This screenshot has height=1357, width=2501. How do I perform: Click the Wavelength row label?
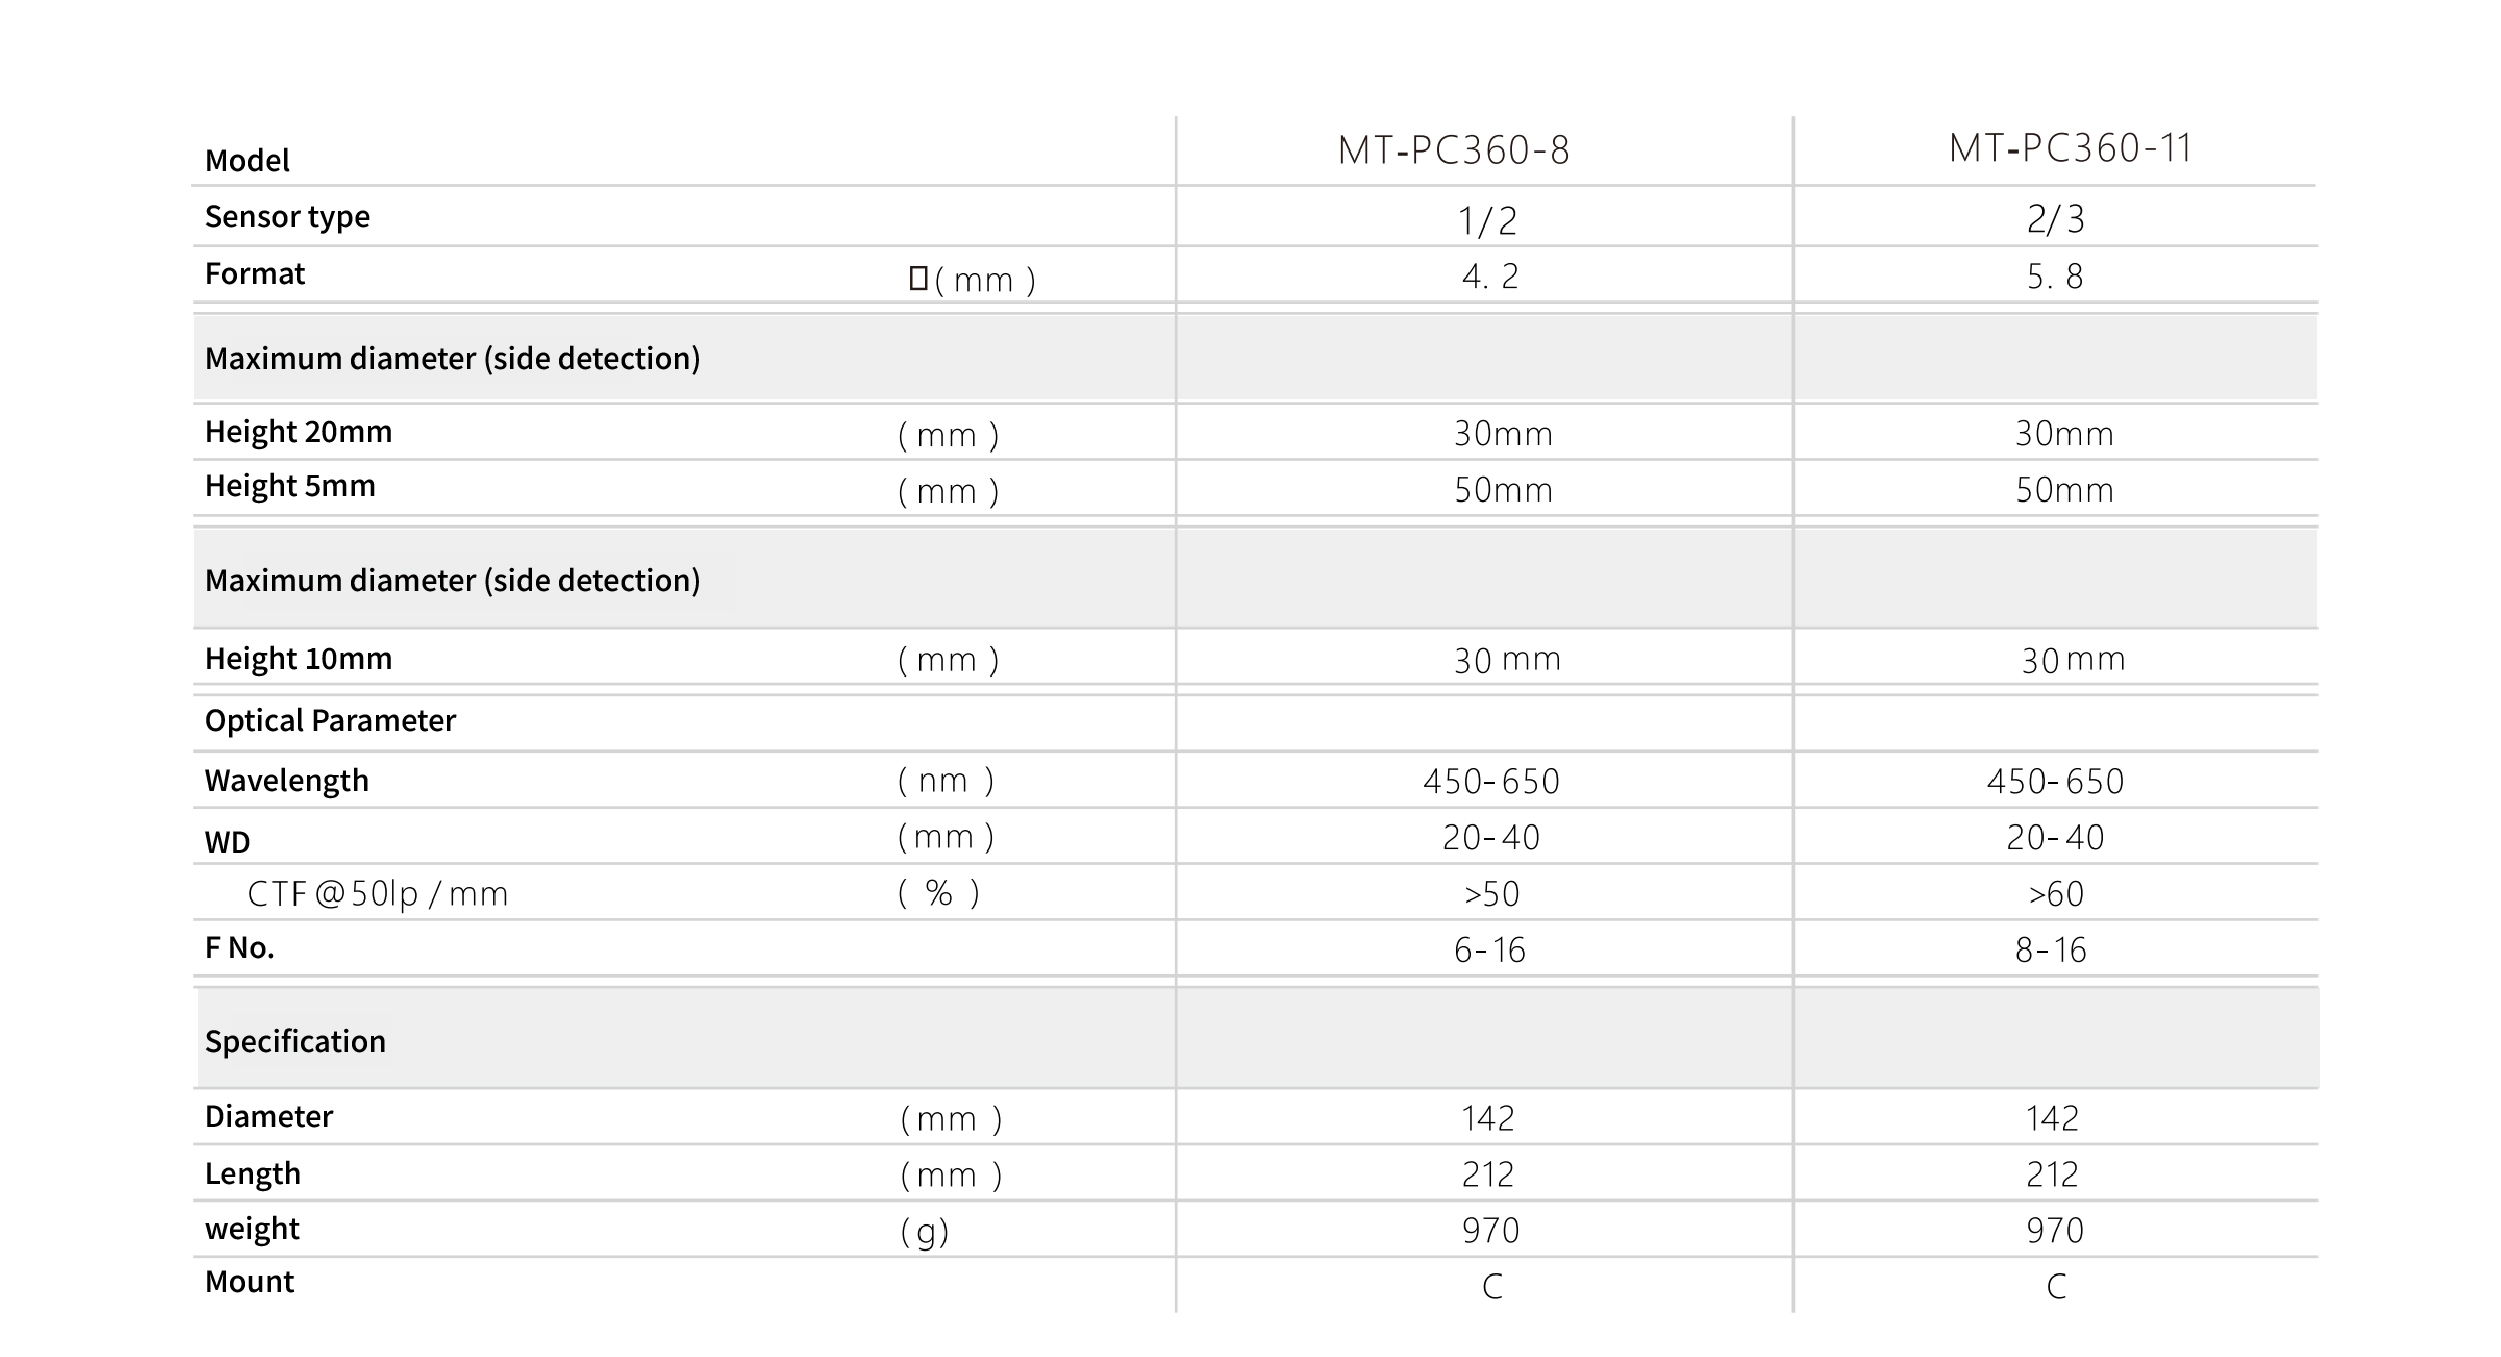click(286, 781)
